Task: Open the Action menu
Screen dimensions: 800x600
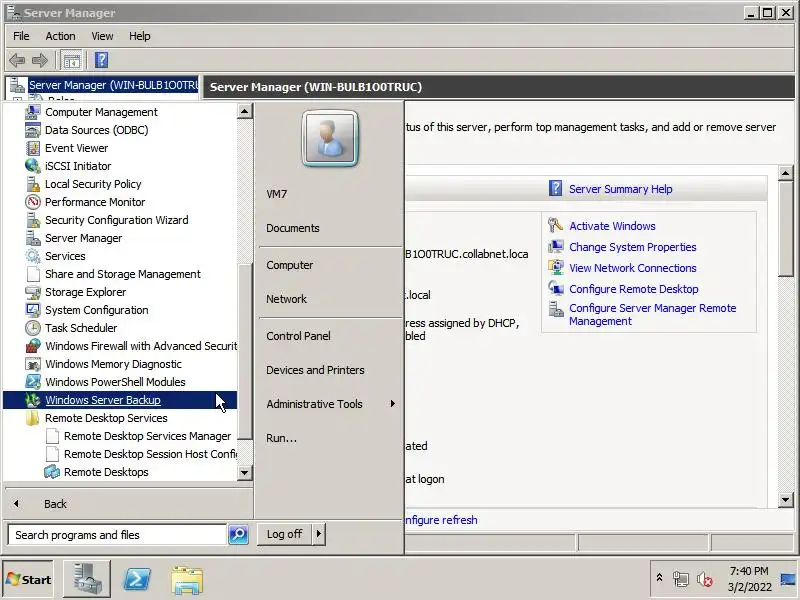Action: pos(60,36)
